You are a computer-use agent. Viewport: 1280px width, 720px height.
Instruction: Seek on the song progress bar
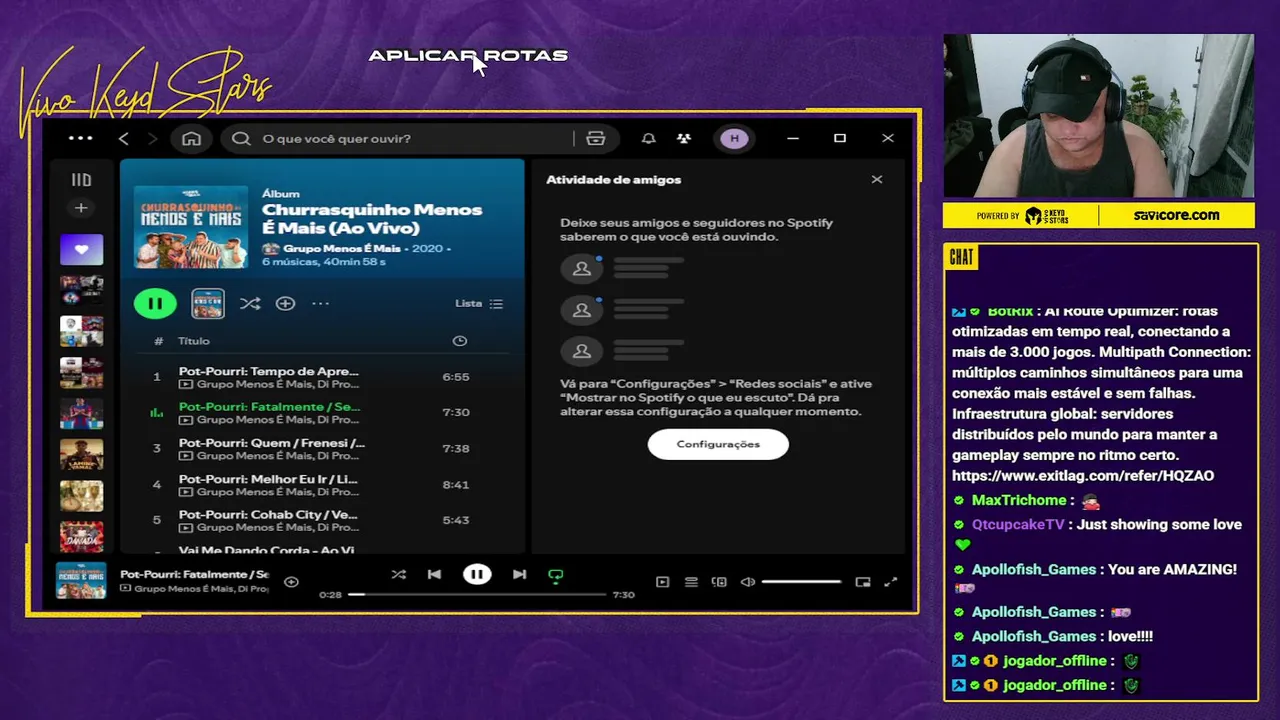(477, 594)
